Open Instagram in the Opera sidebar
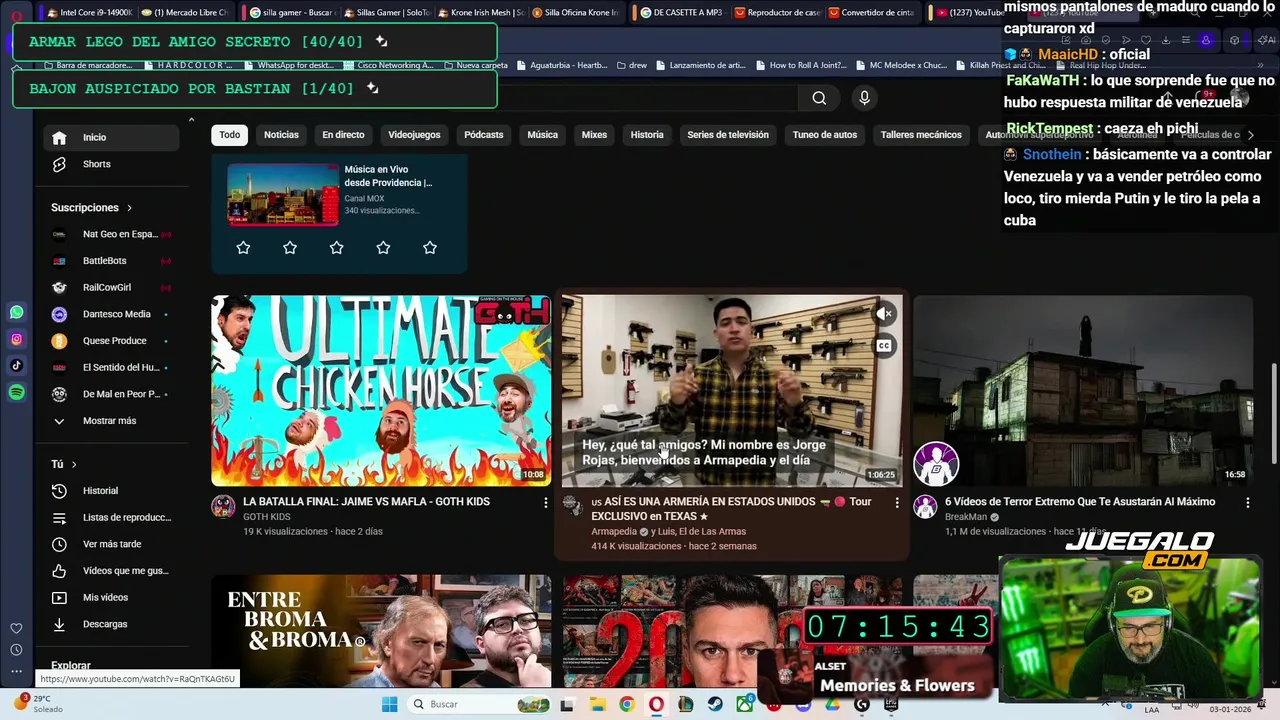 click(16, 339)
